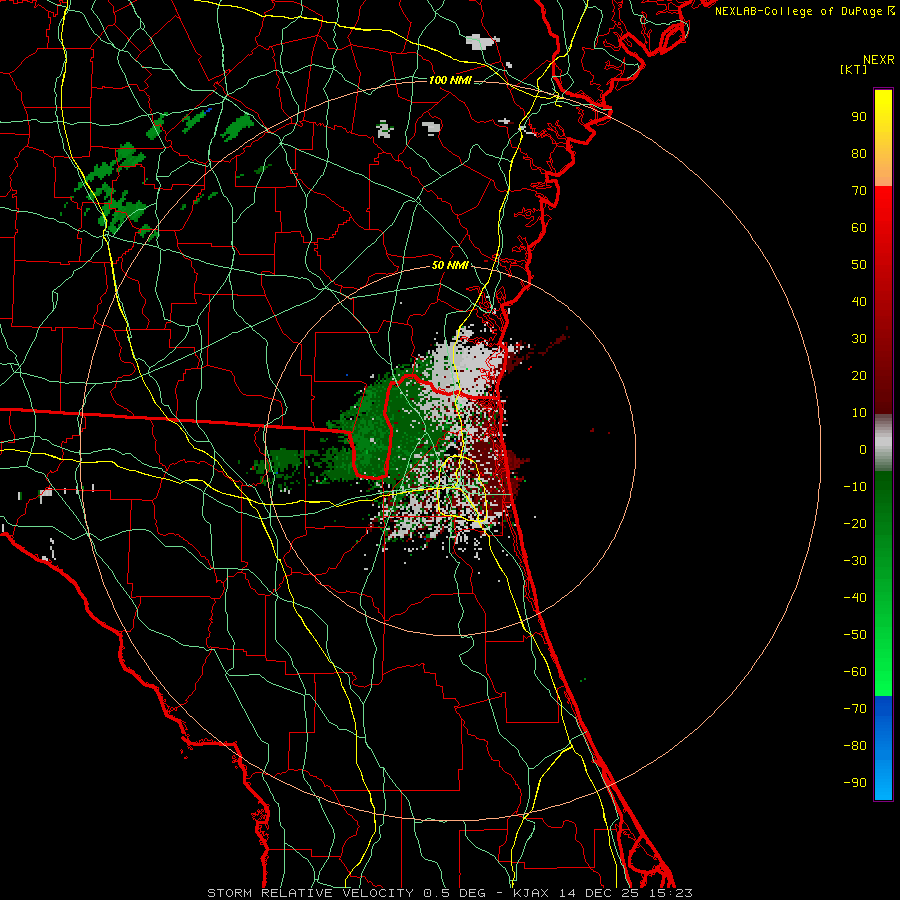The width and height of the screenshot is (900, 900).
Task: Click the -90 value on color scale
Action: [855, 783]
